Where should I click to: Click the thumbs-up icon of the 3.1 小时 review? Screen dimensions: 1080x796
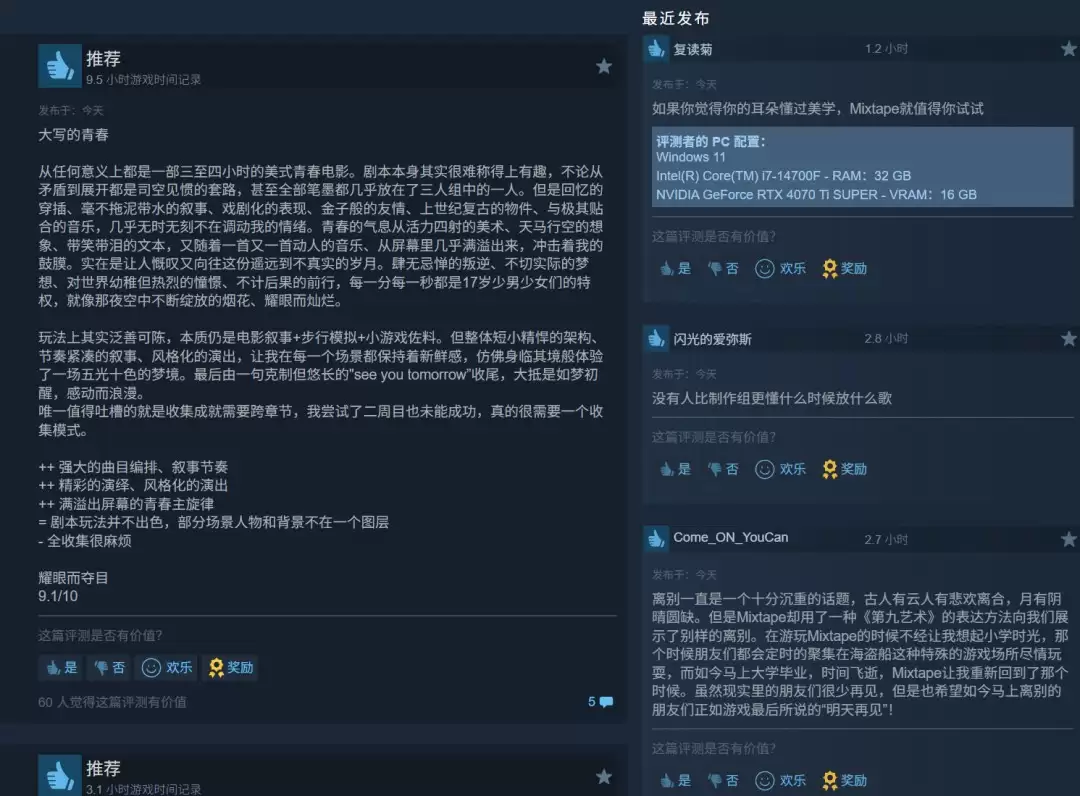tap(60, 775)
